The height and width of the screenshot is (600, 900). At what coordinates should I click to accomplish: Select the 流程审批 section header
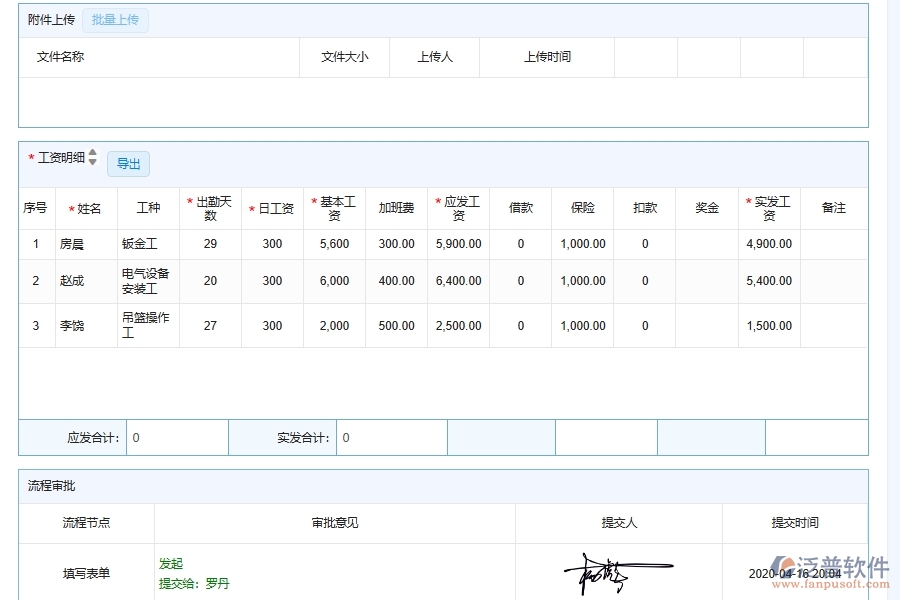point(49,487)
